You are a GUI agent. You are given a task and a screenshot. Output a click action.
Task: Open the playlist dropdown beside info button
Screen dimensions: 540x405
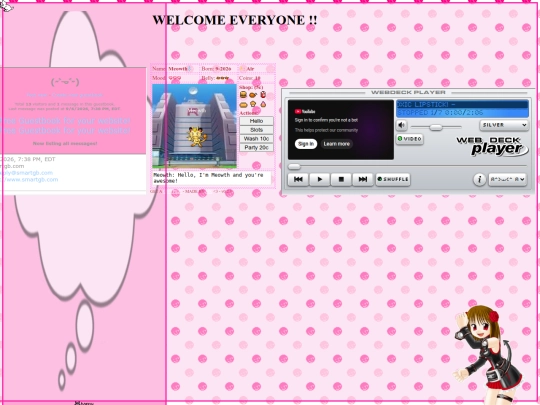tap(507, 179)
